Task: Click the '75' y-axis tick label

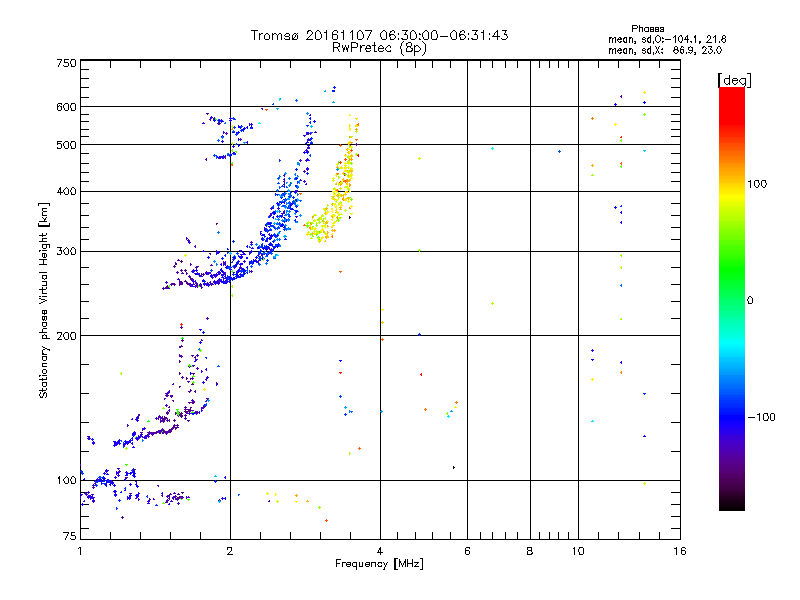Action: (x=70, y=536)
